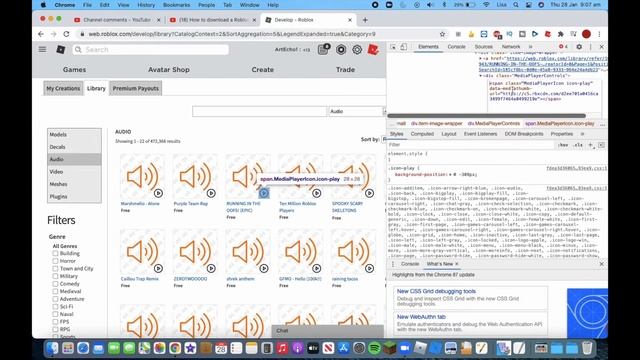The width and height of the screenshot is (640, 360).
Task: Open the Roblox notifications icon
Action: (323, 49)
